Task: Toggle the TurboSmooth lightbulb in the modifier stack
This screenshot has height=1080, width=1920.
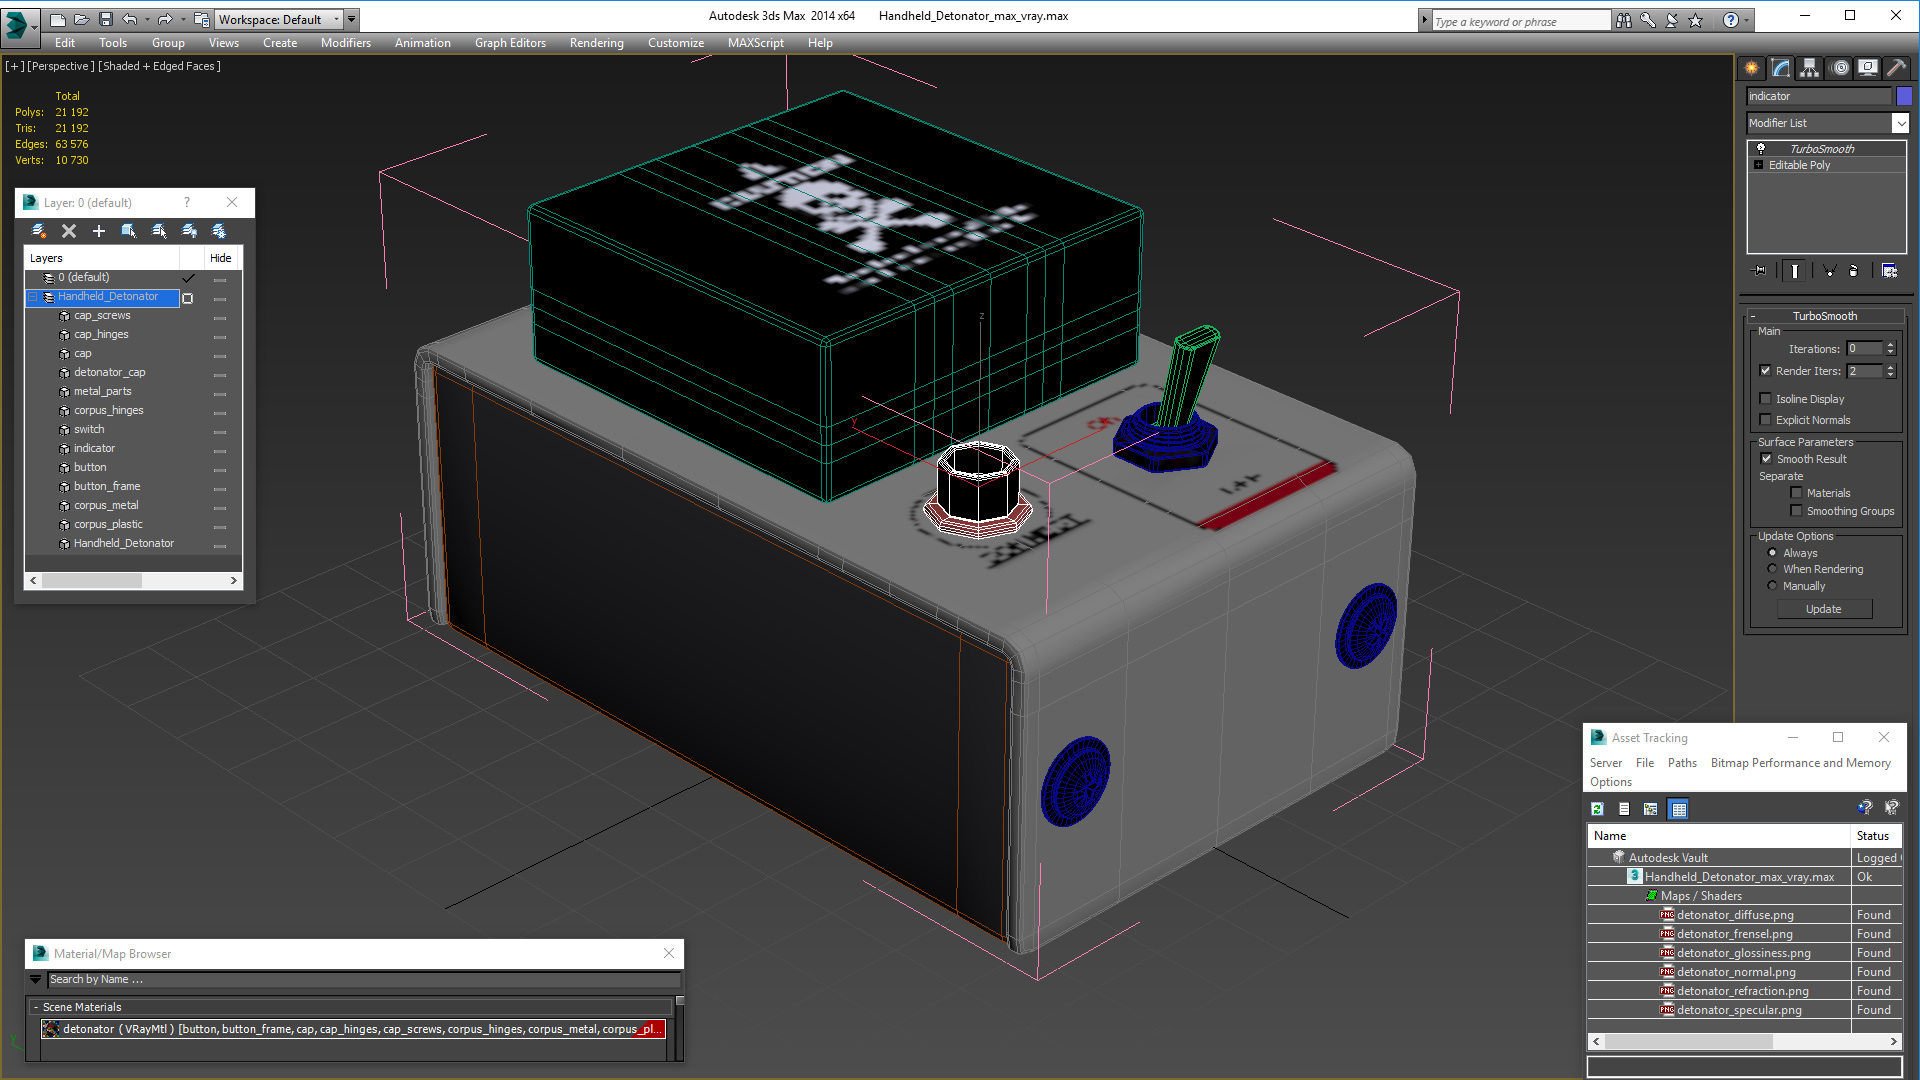Action: click(x=1761, y=149)
